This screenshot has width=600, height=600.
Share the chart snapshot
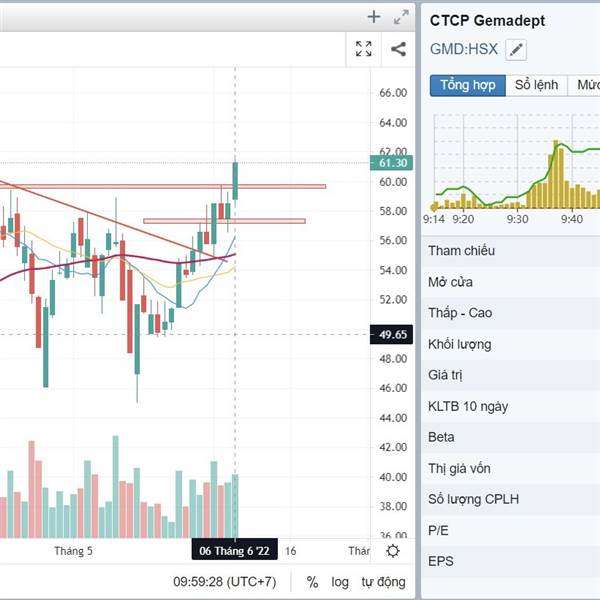point(398,49)
